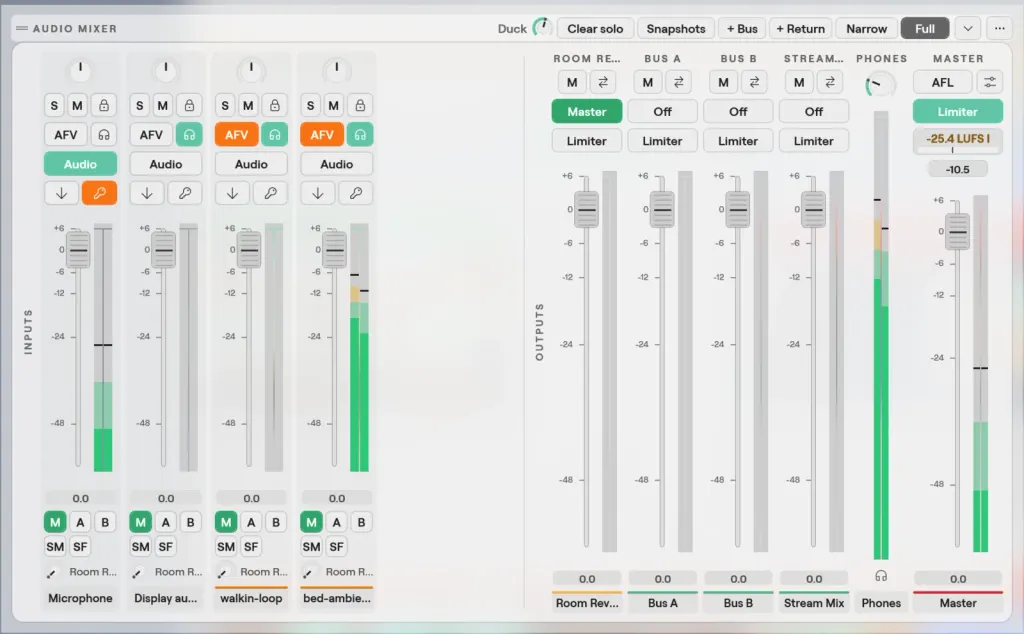Toggle headphone monitor on walkin-loop channel
This screenshot has width=1024, height=634.
(275, 135)
